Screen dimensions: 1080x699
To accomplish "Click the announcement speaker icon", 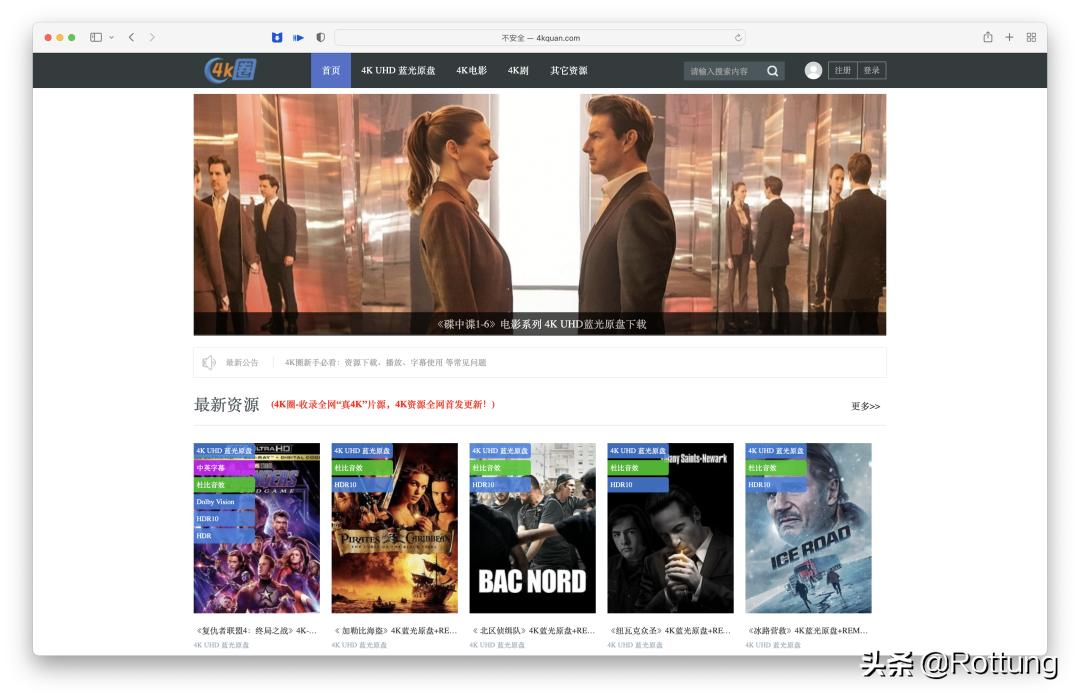I will [x=209, y=362].
